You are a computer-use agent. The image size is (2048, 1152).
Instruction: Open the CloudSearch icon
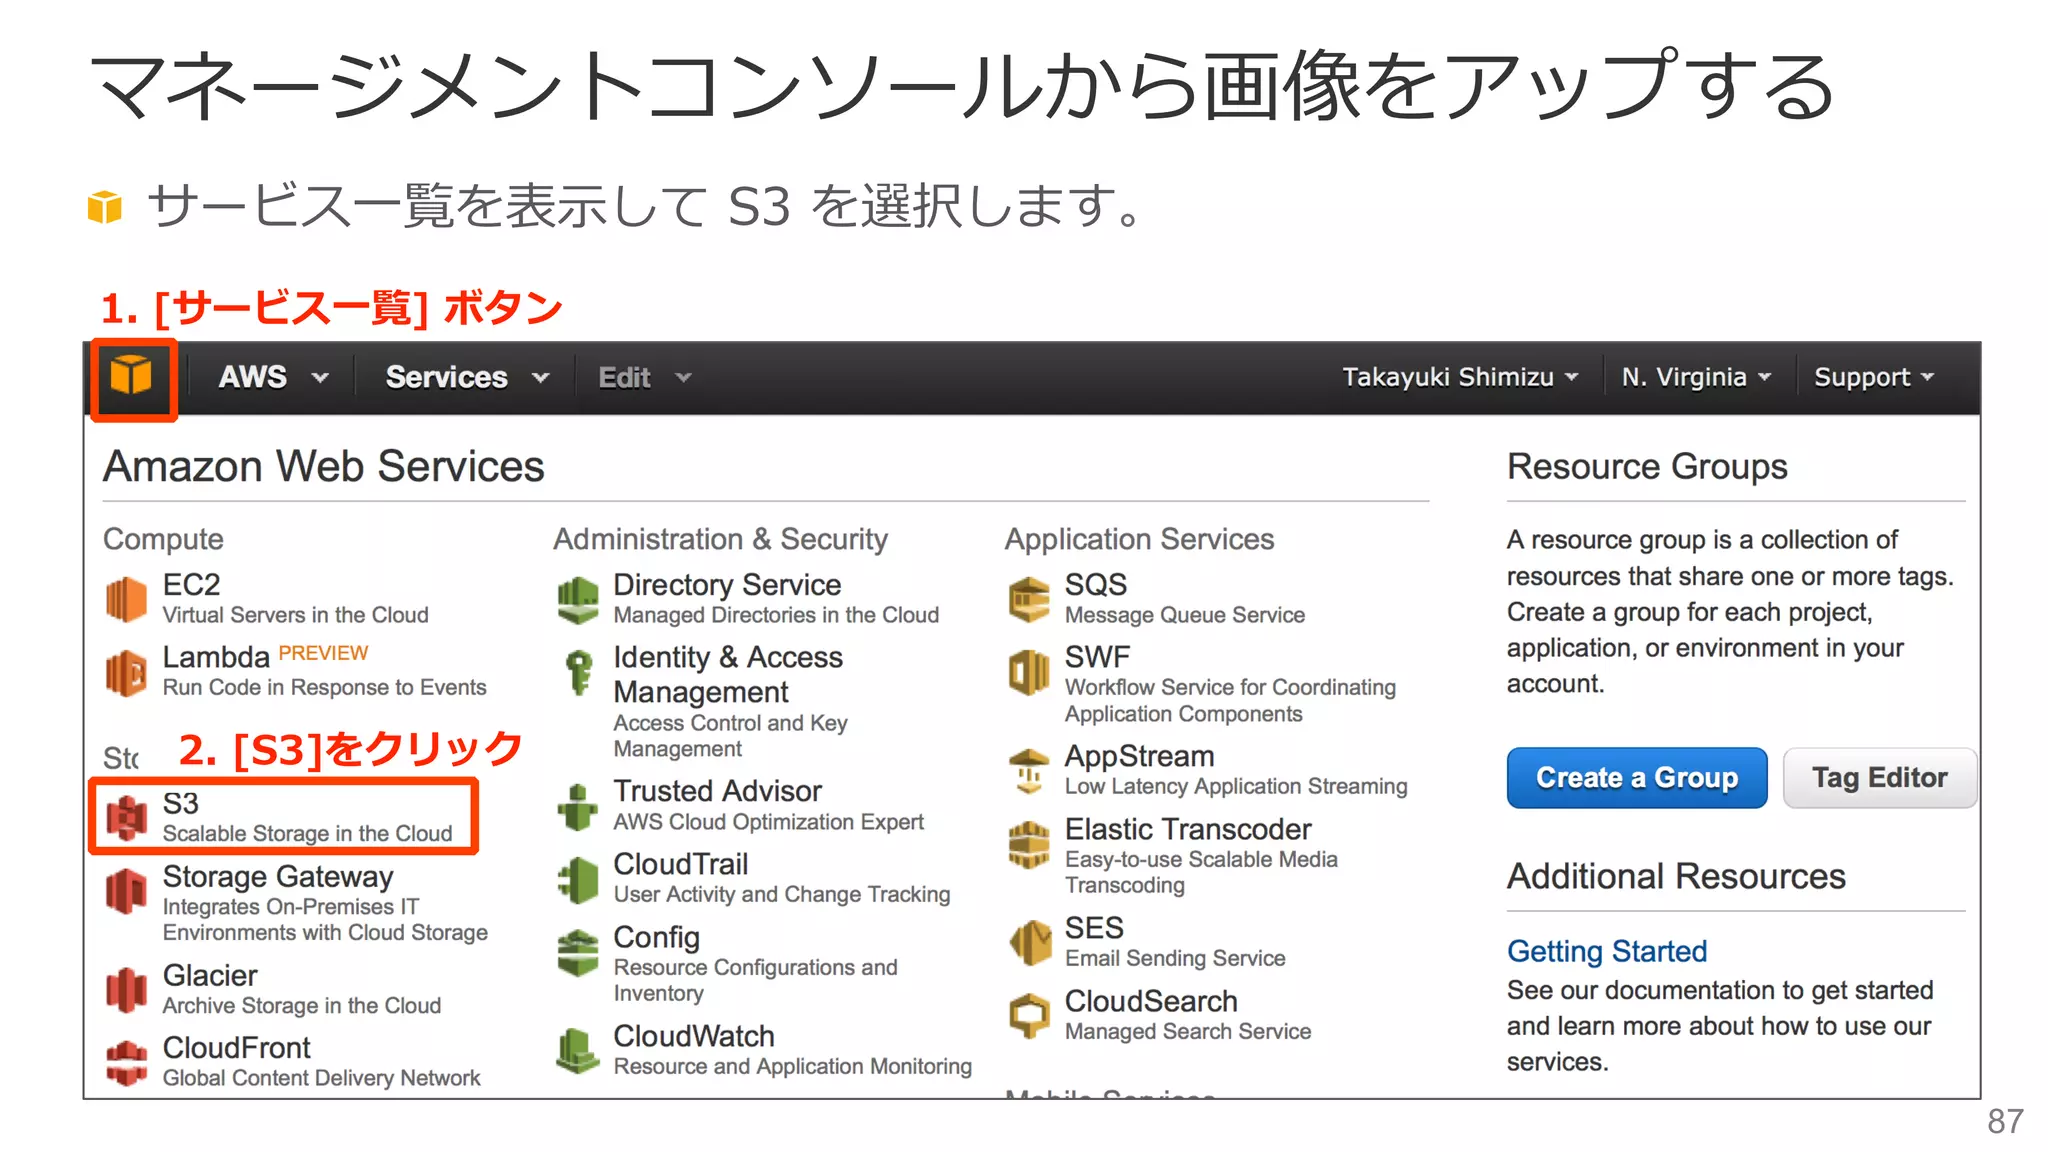tap(1029, 1015)
